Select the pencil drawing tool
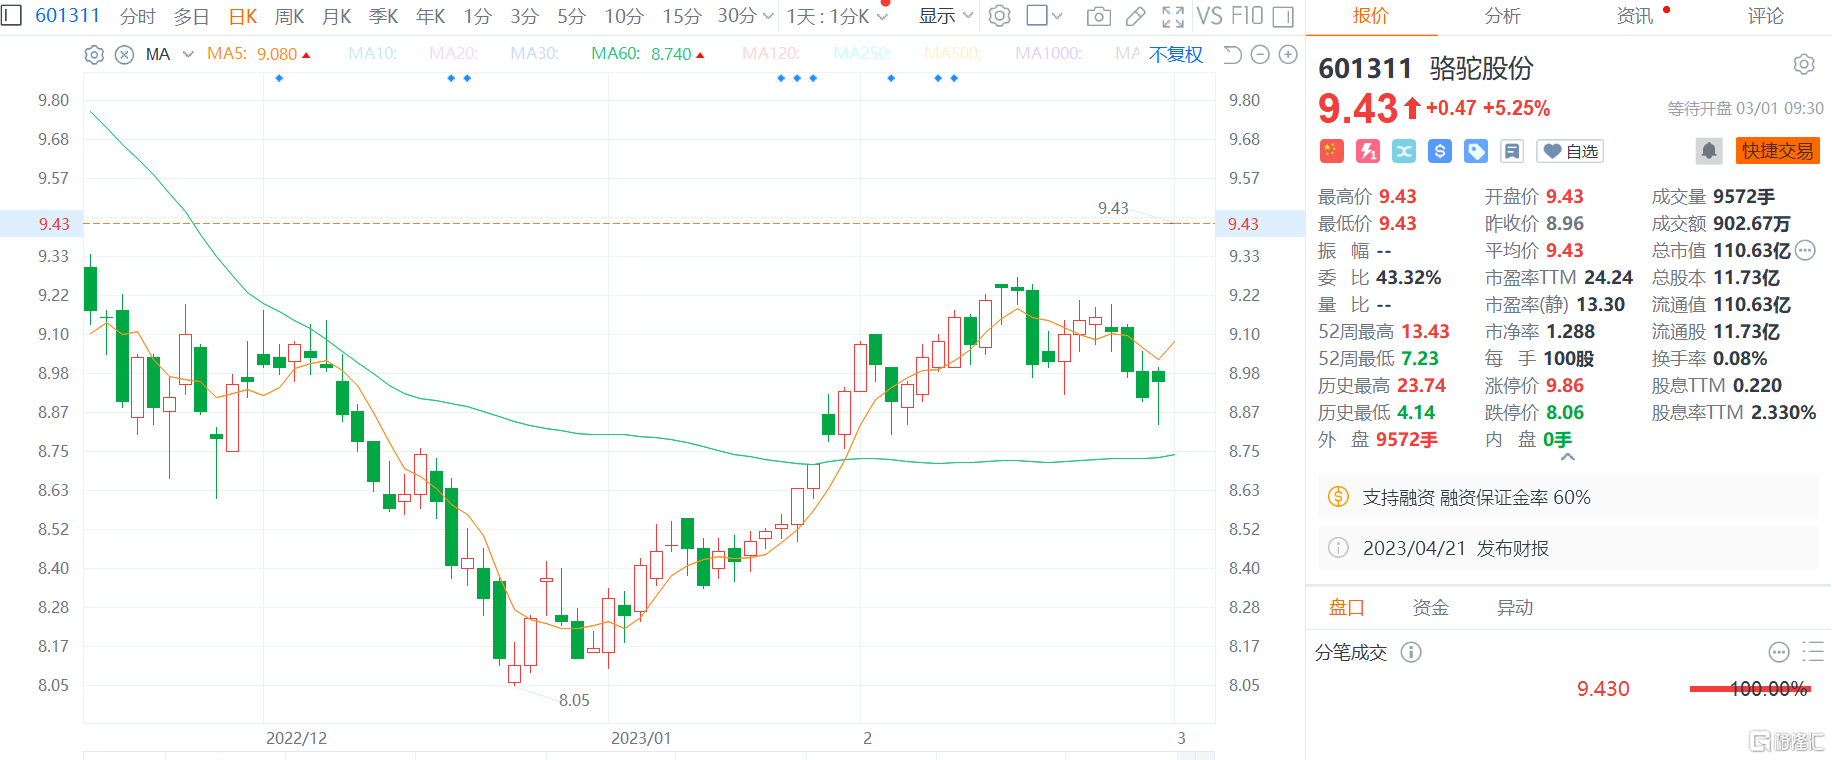 point(1135,16)
